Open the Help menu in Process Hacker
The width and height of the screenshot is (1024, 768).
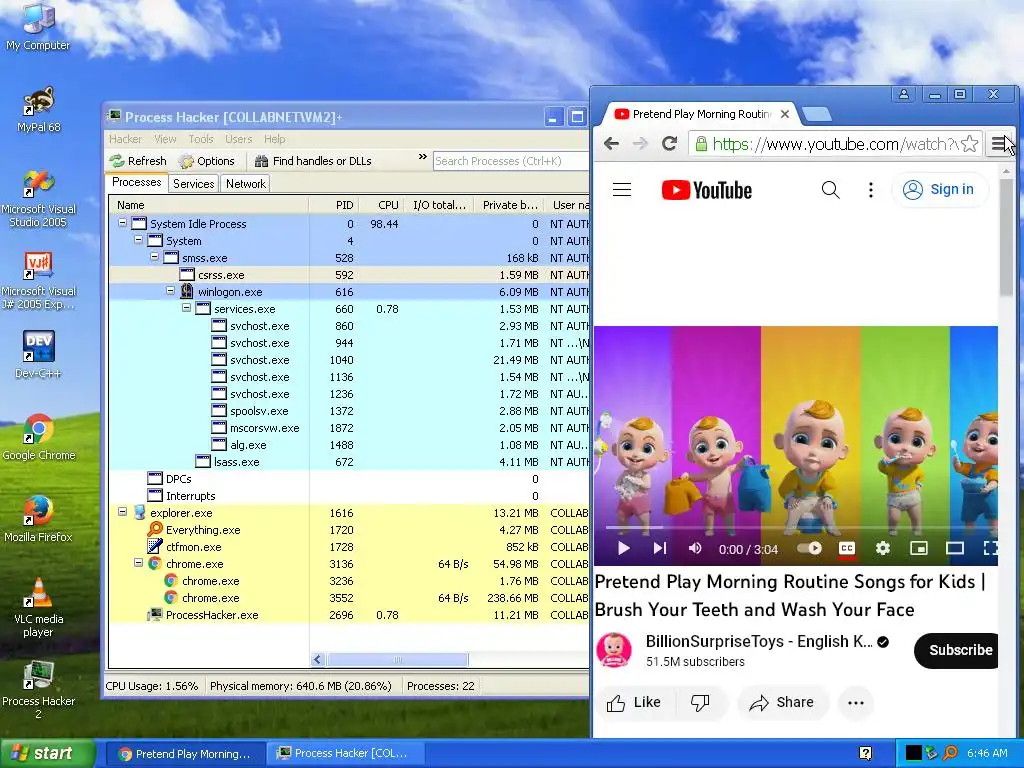coord(274,139)
